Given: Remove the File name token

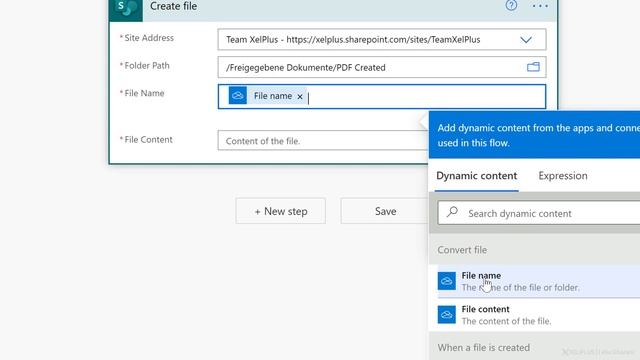Looking at the screenshot, I should pos(300,97).
